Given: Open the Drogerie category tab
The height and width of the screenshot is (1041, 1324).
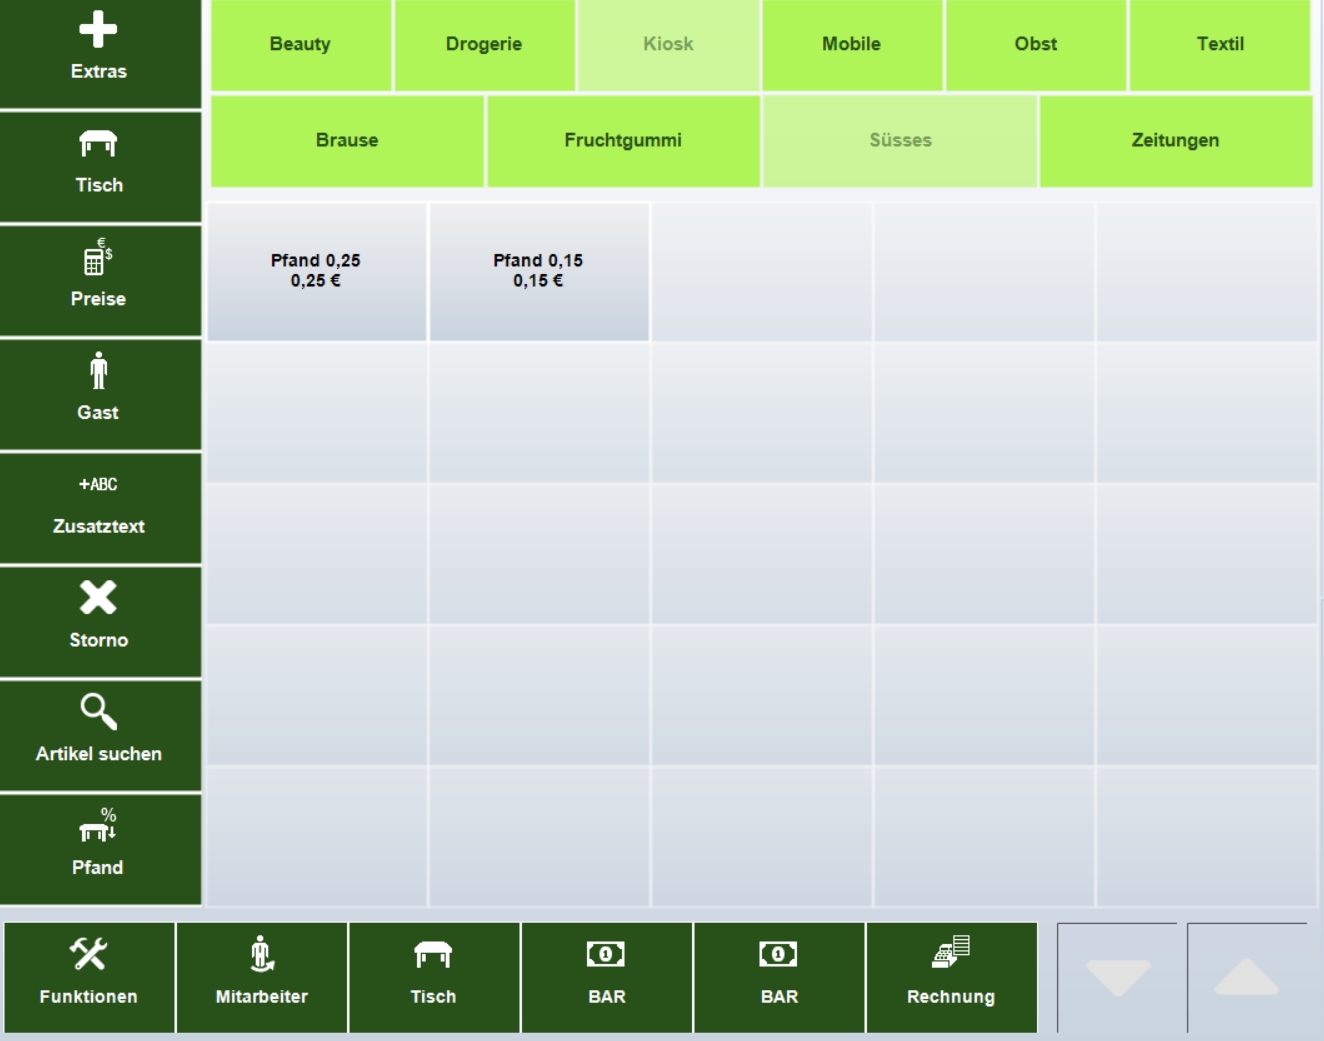Looking at the screenshot, I should [x=484, y=45].
